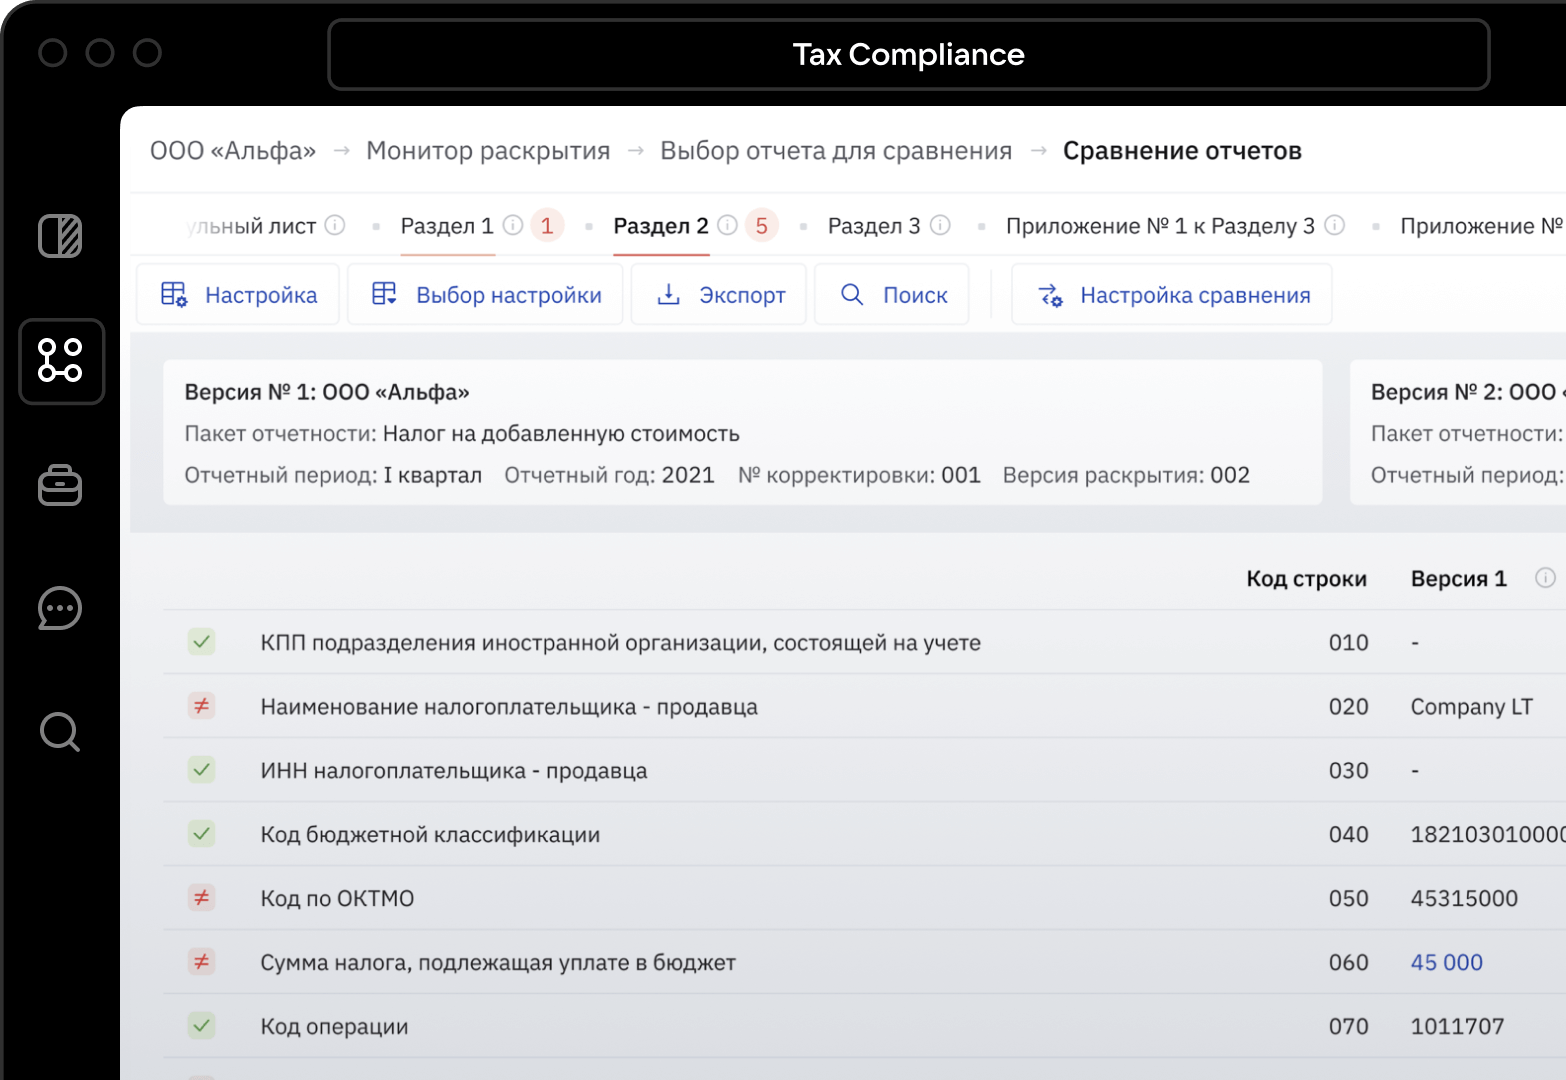
Task: Click Версия раскрытия: 002 text
Action: (1126, 475)
